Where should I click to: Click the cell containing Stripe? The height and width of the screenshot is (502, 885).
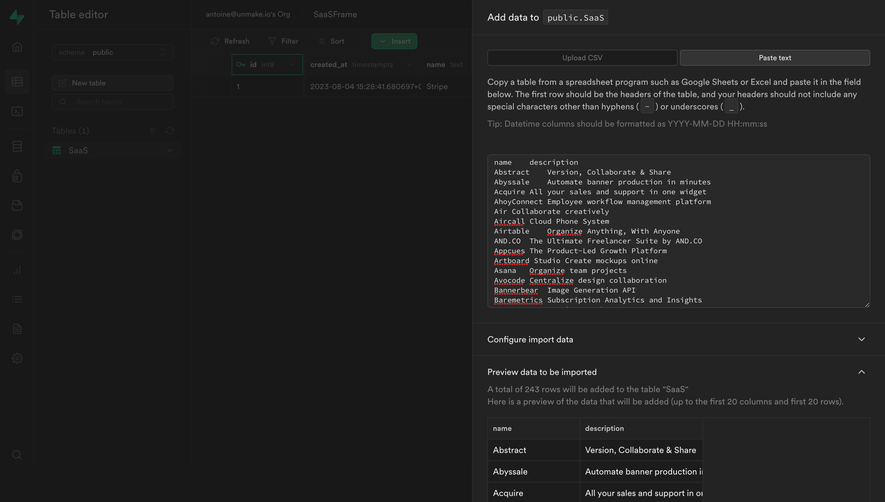(x=444, y=86)
